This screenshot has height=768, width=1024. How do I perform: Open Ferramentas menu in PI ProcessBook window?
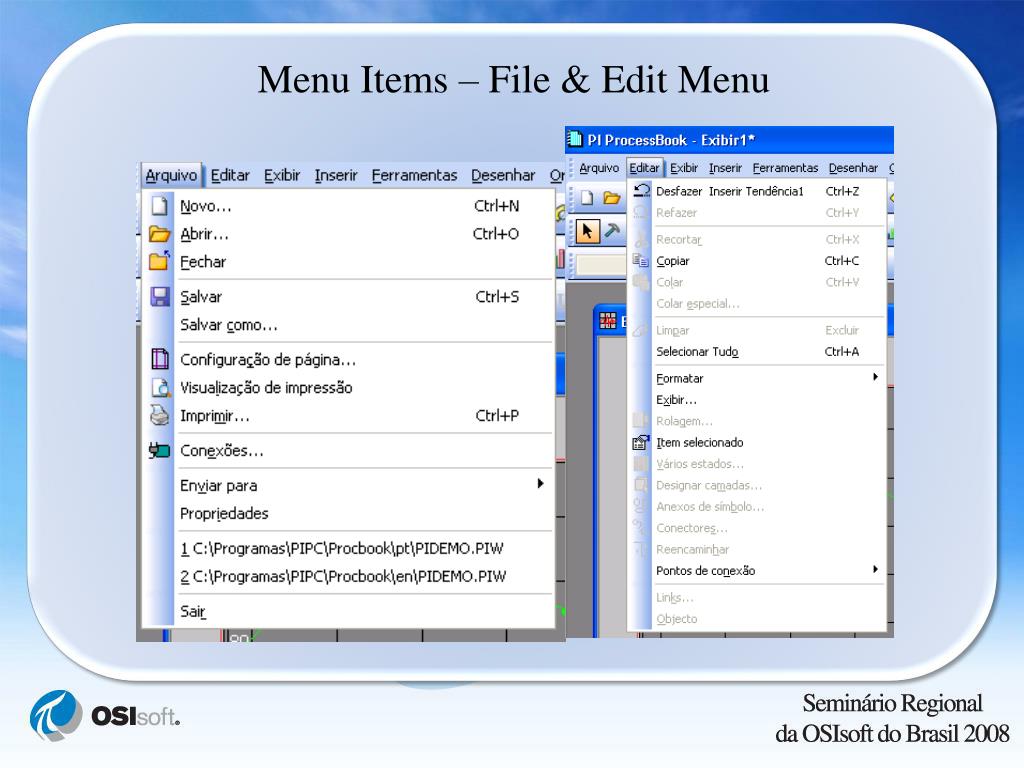click(x=785, y=168)
